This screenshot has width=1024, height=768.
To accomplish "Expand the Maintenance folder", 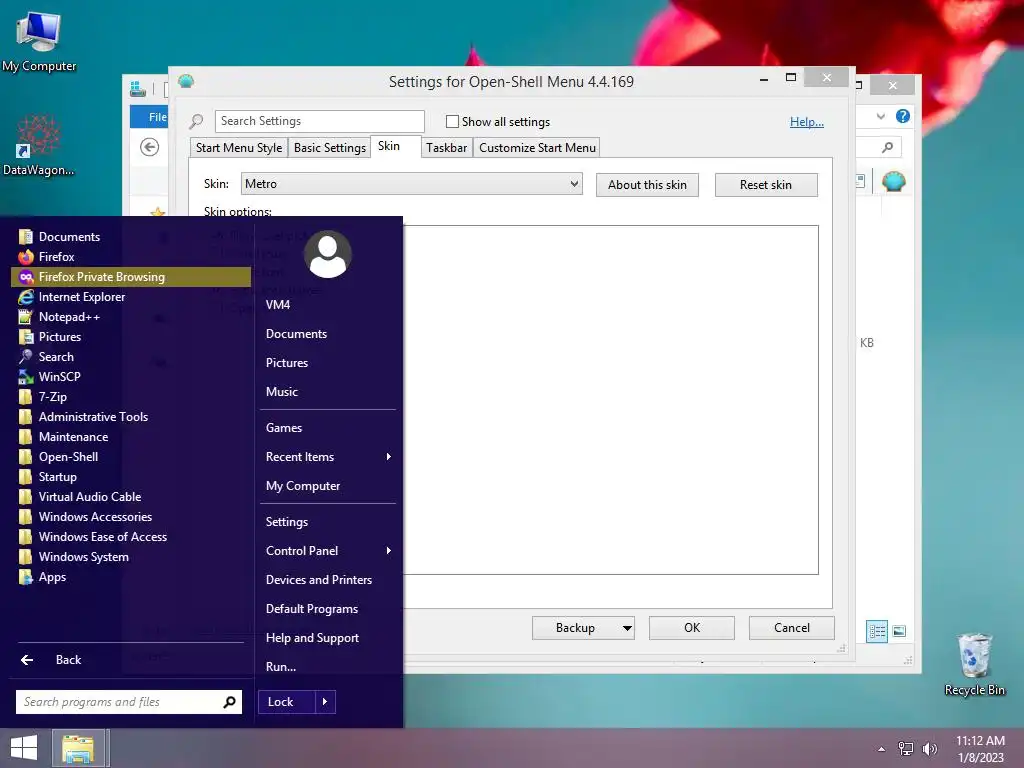I will 131,437.
